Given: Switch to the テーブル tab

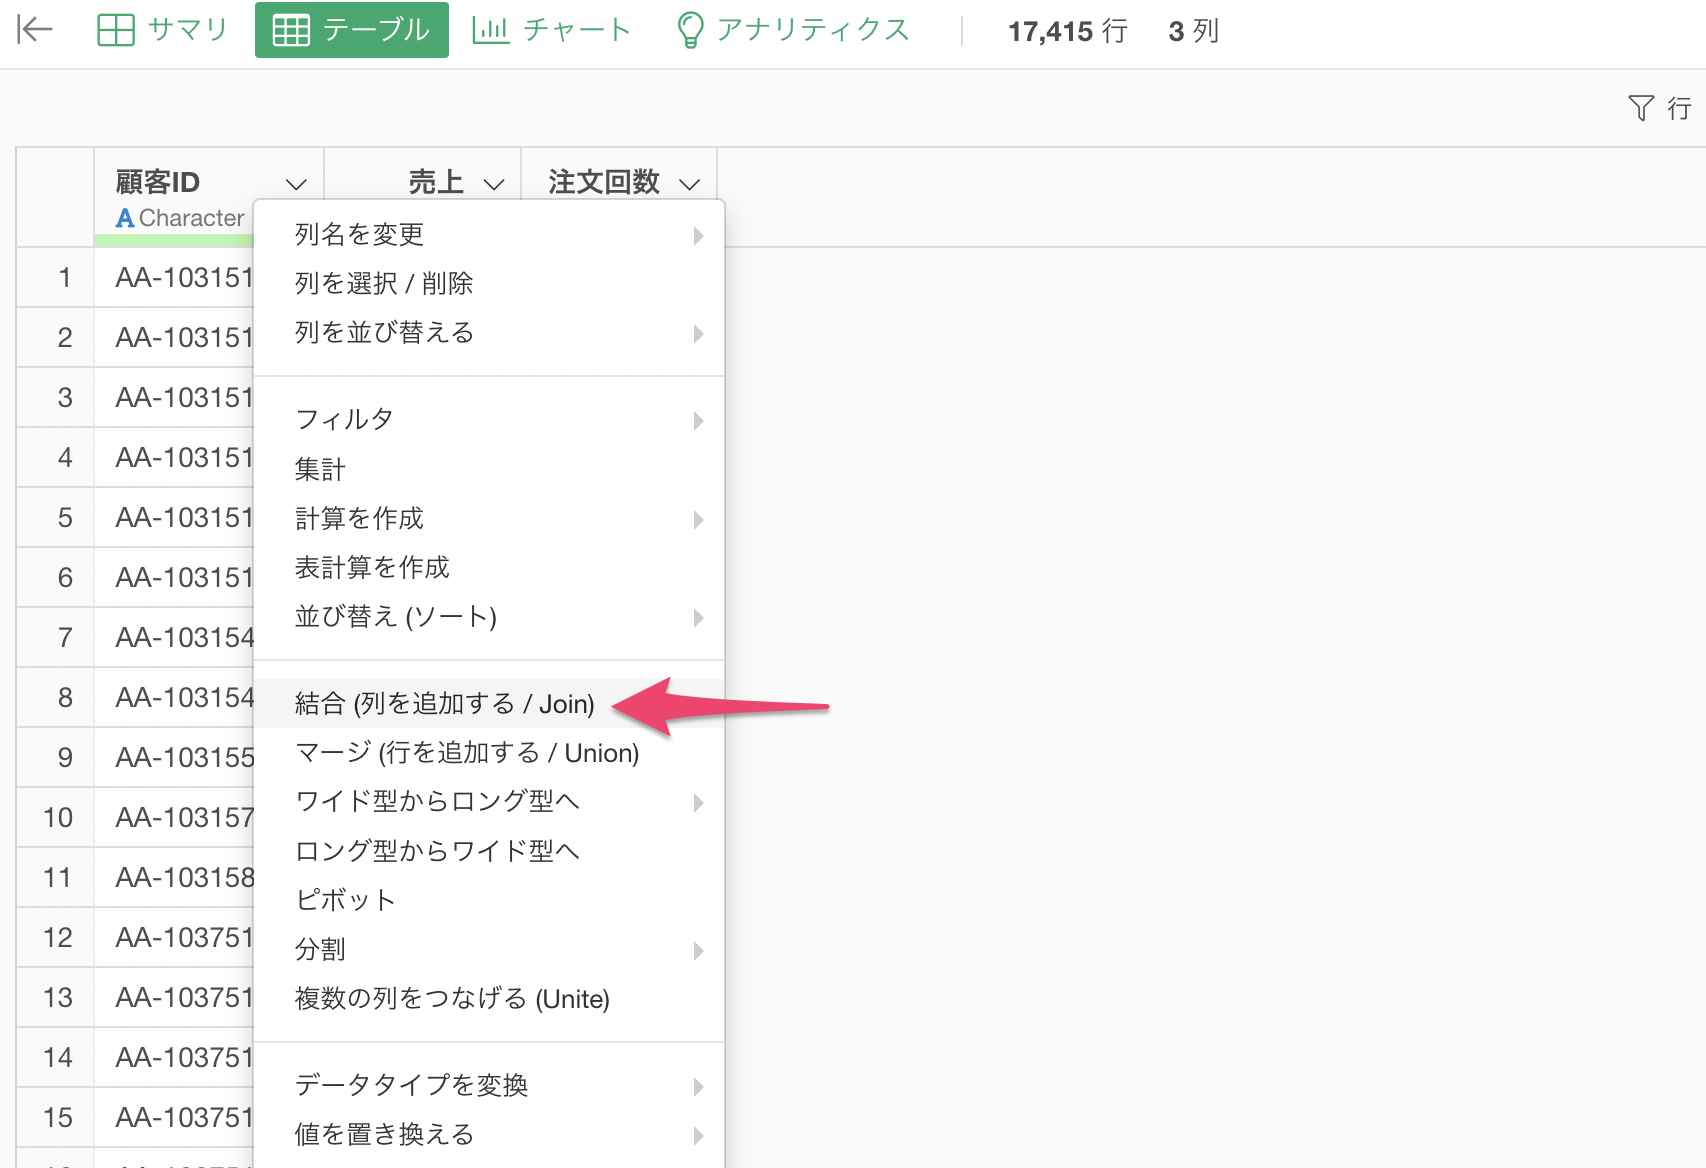Looking at the screenshot, I should [352, 30].
